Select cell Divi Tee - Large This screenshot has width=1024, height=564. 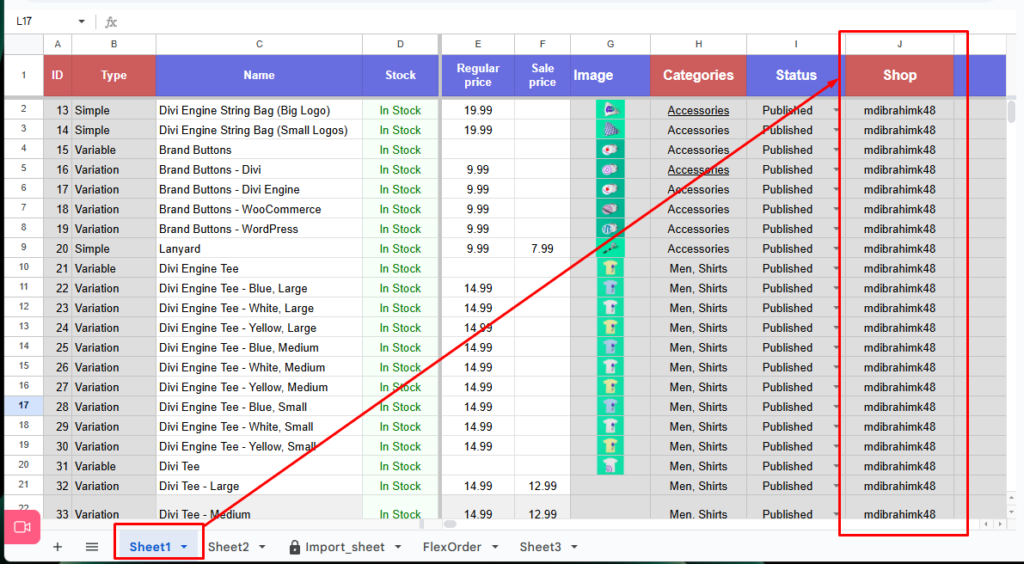coord(259,486)
